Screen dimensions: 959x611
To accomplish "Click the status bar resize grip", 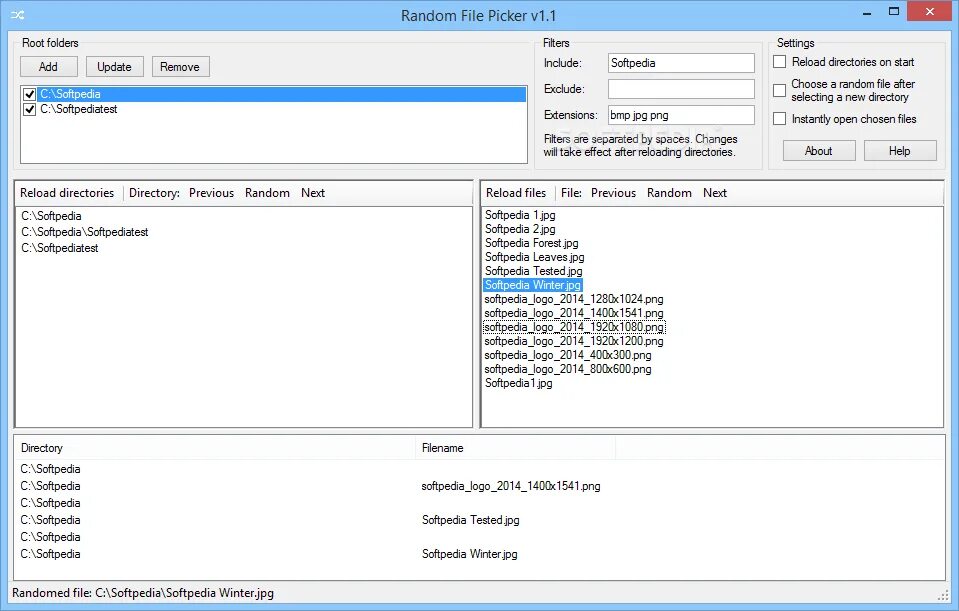I will click(942, 595).
